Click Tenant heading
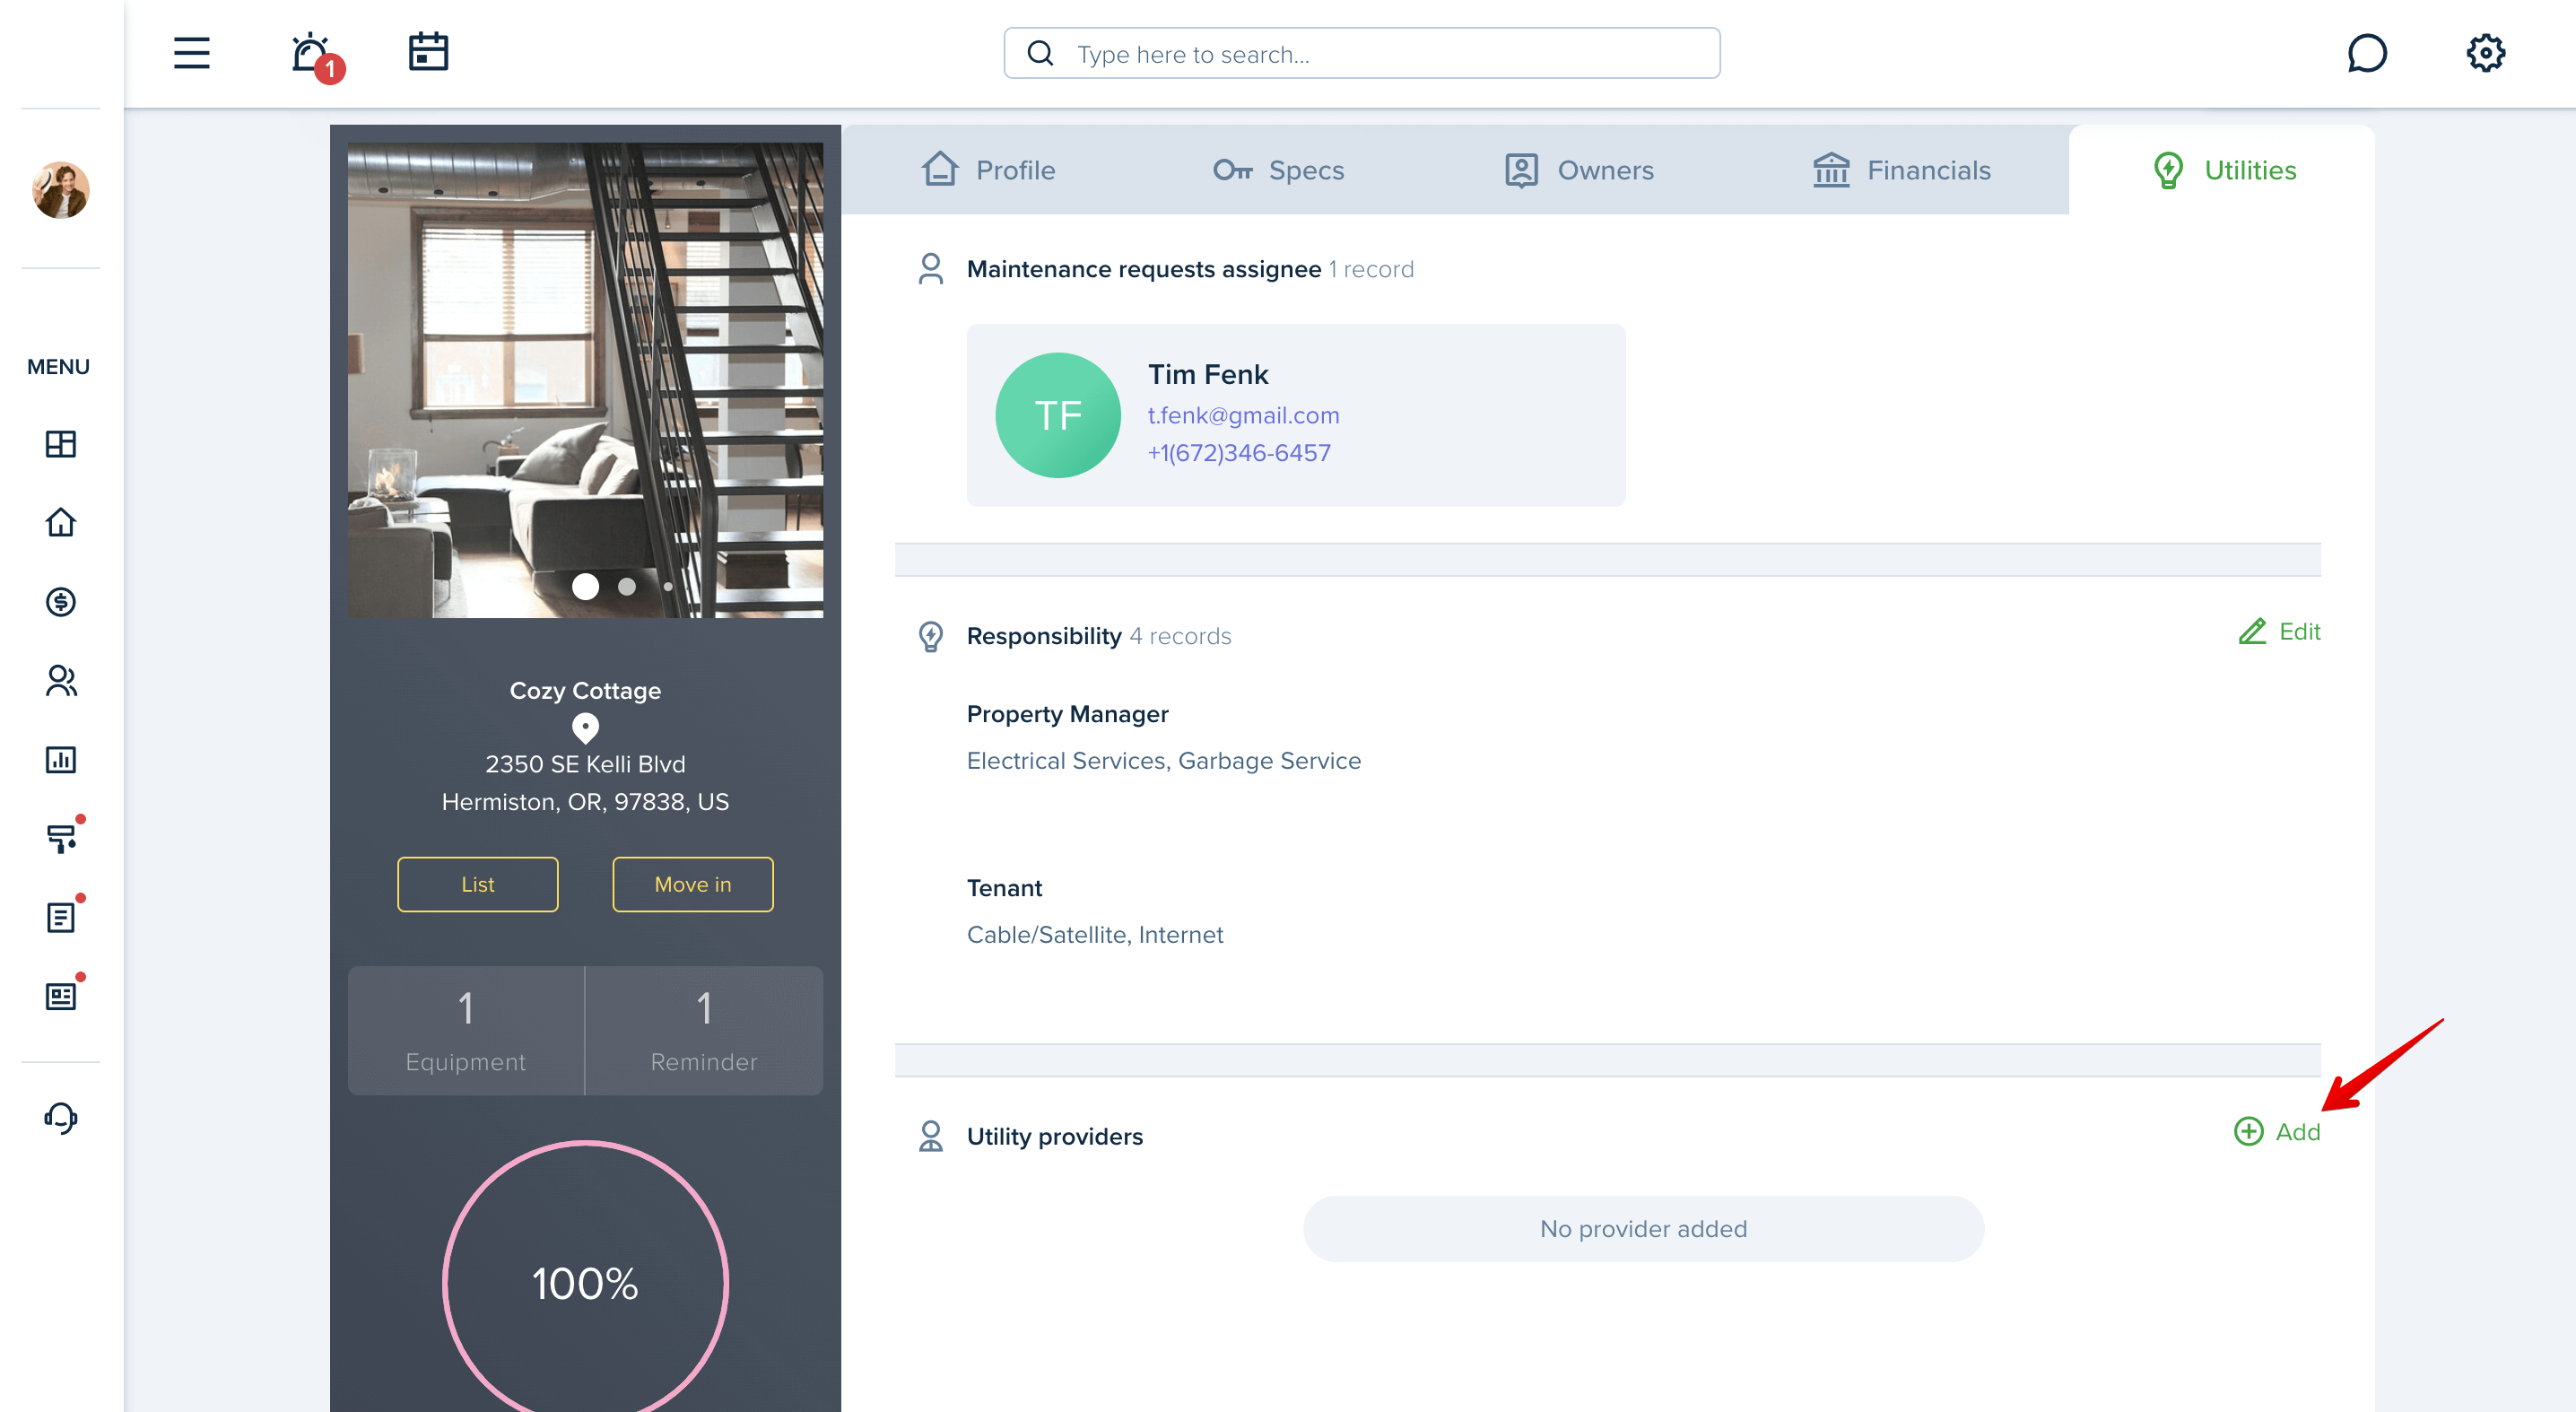Viewport: 2576px width, 1412px height. (x=1004, y=888)
